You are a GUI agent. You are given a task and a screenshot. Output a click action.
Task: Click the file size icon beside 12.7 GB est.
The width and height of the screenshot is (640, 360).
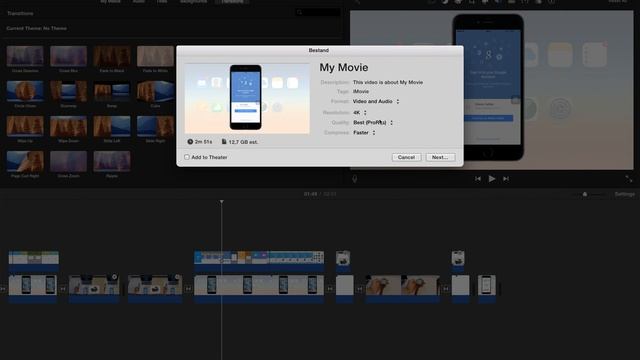coord(224,142)
